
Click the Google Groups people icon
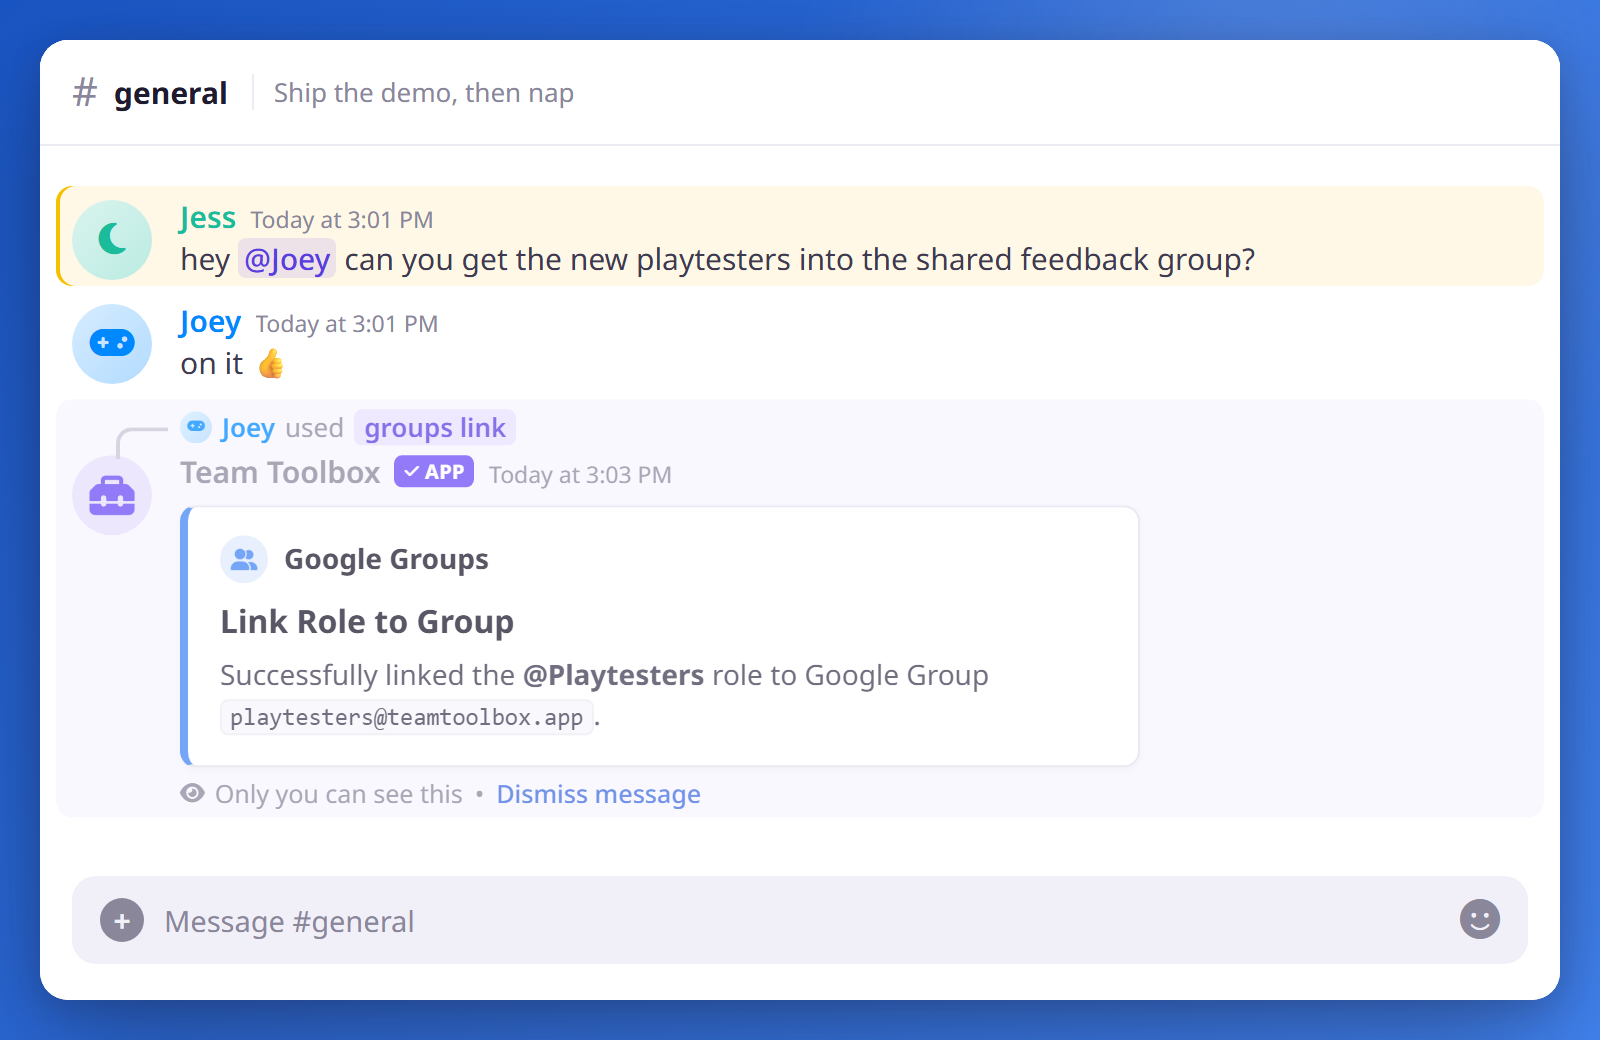click(244, 559)
